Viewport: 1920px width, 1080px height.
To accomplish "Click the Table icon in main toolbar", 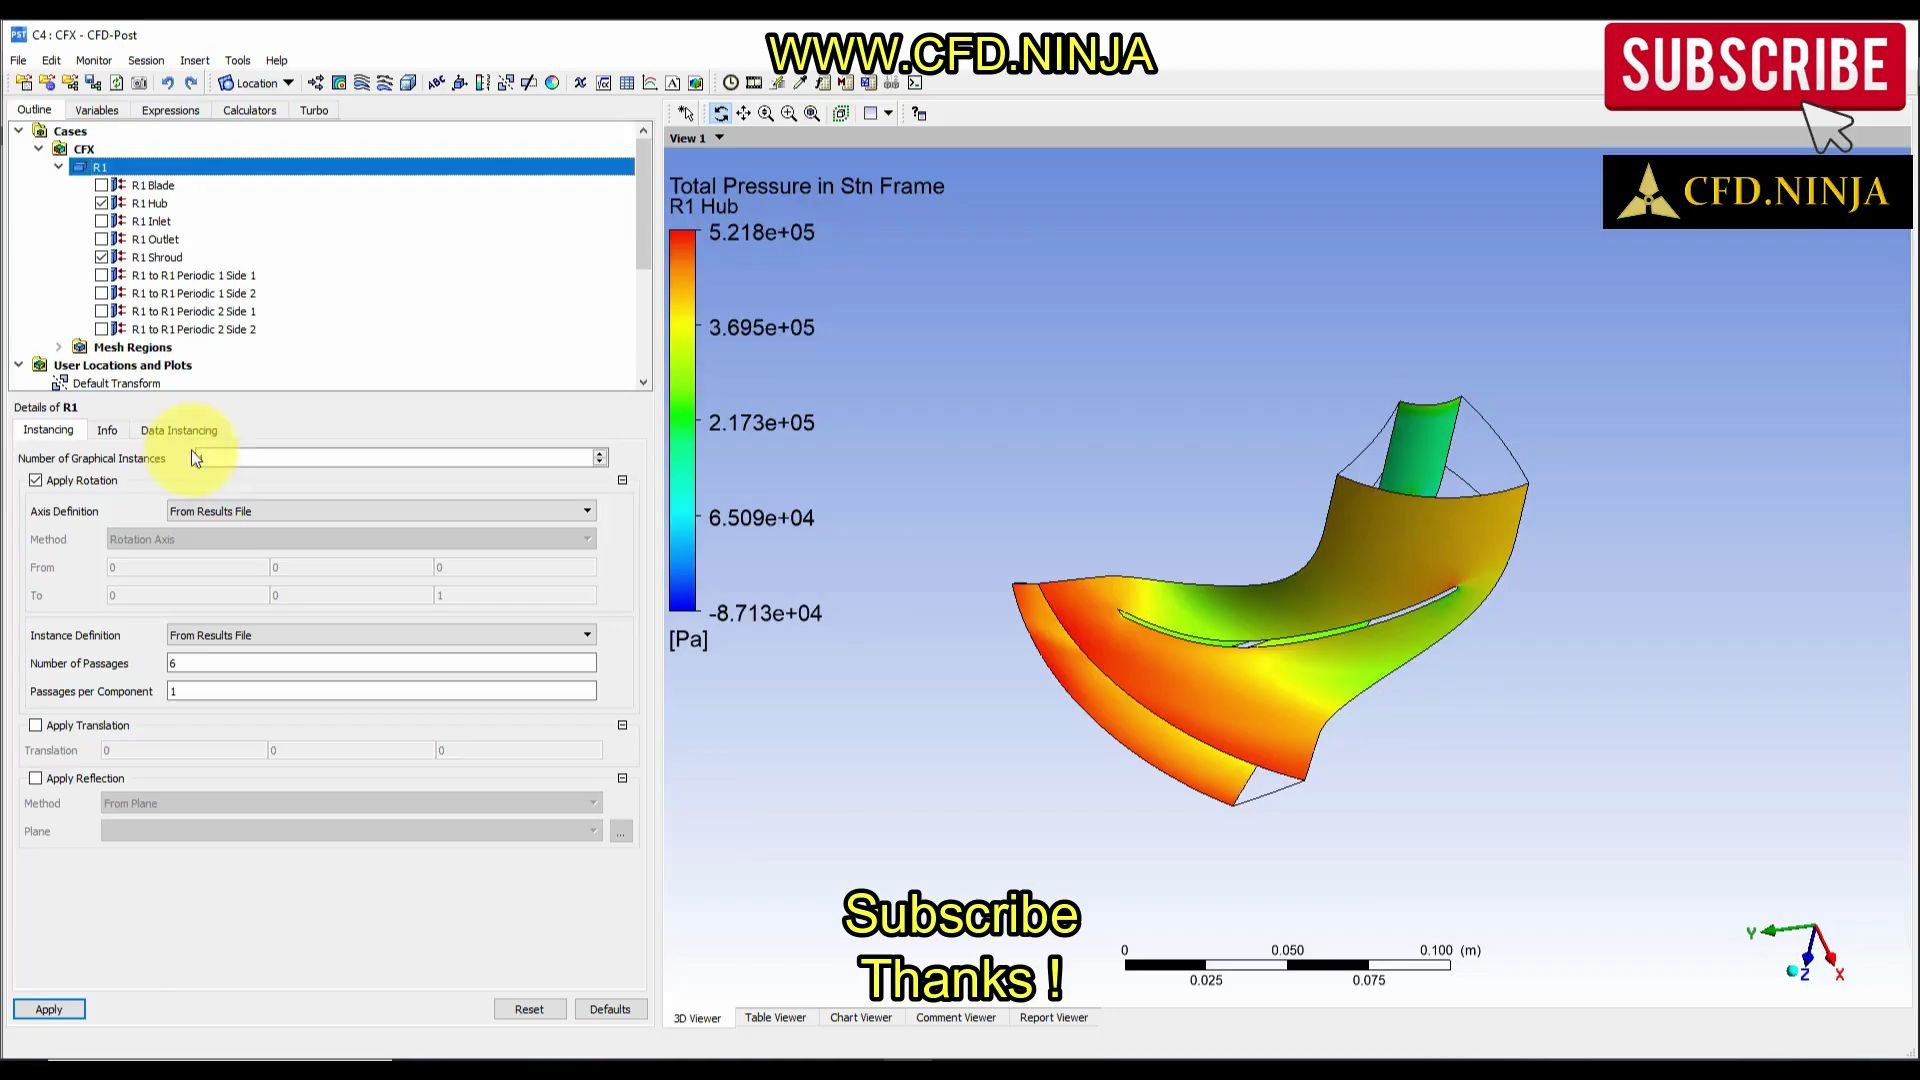I will coord(627,83).
